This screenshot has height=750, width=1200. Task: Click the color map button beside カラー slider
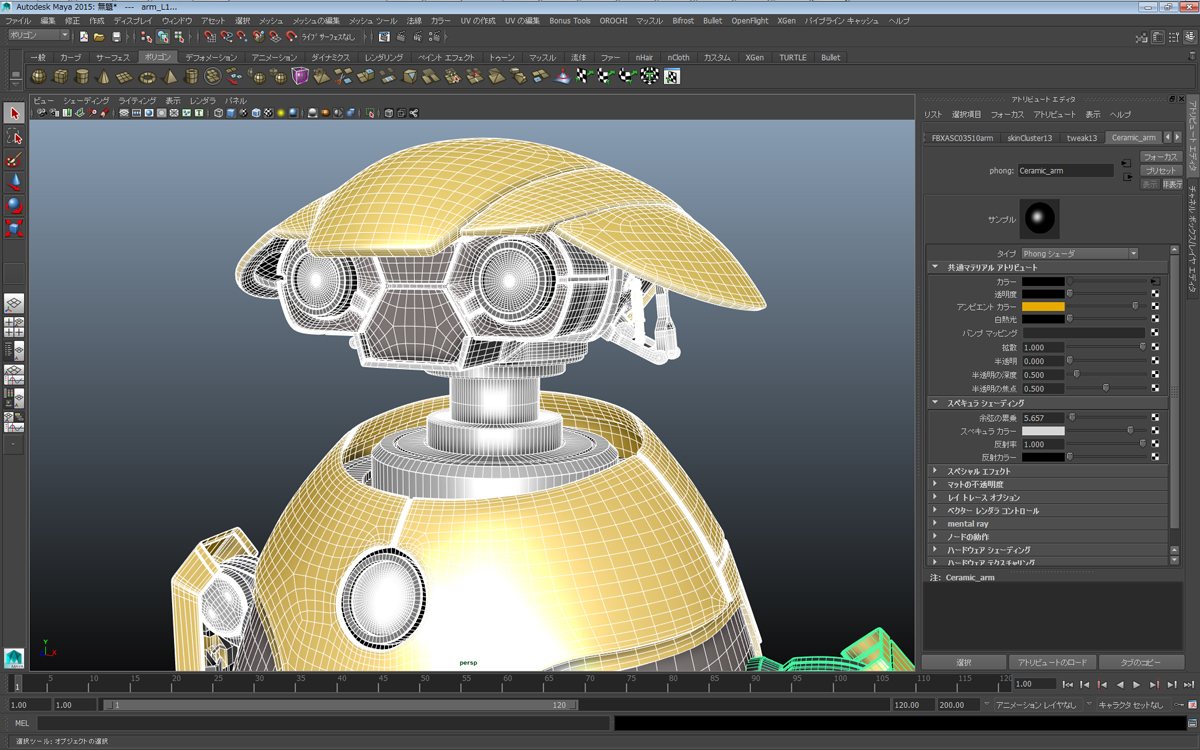[x=1155, y=282]
